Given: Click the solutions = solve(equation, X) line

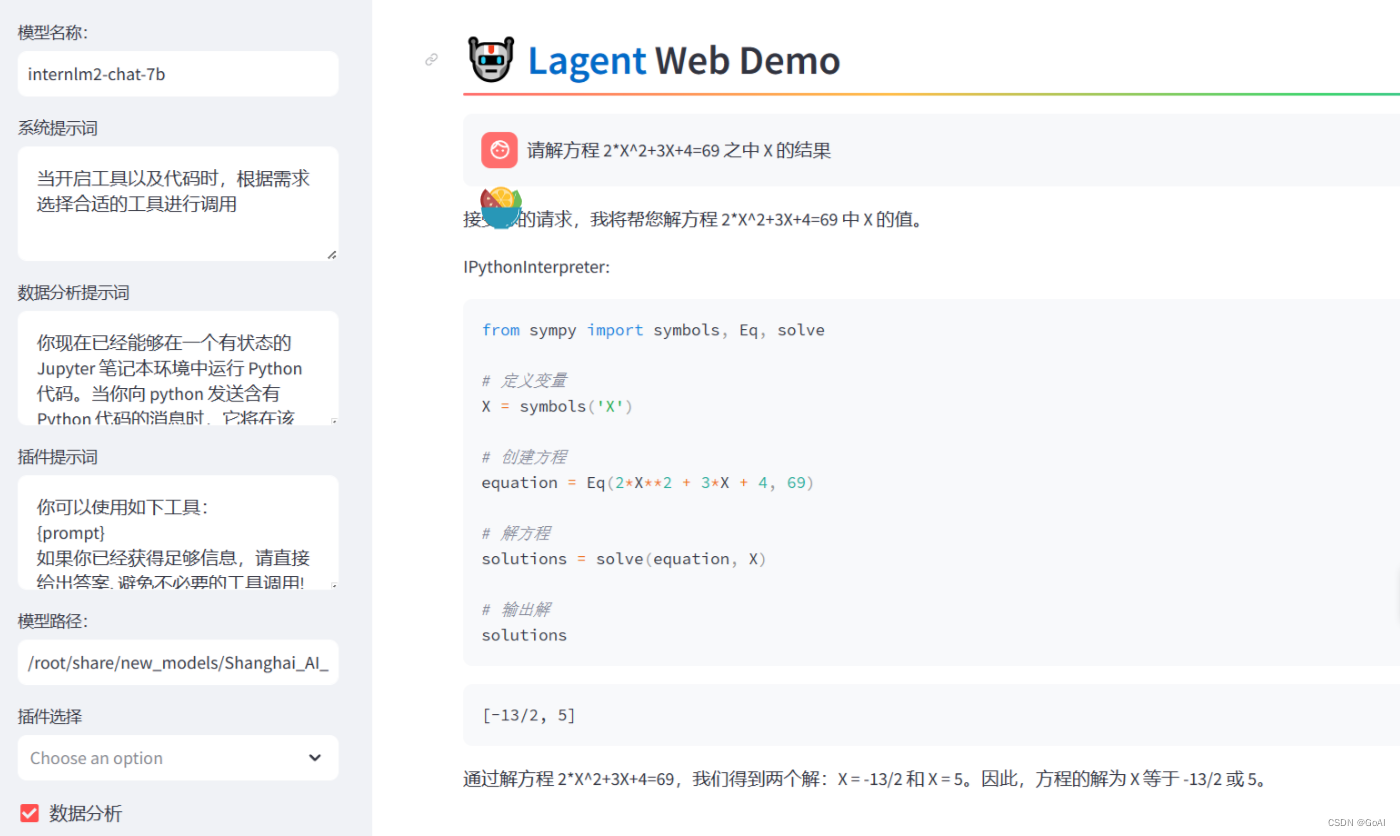Looking at the screenshot, I should (624, 558).
